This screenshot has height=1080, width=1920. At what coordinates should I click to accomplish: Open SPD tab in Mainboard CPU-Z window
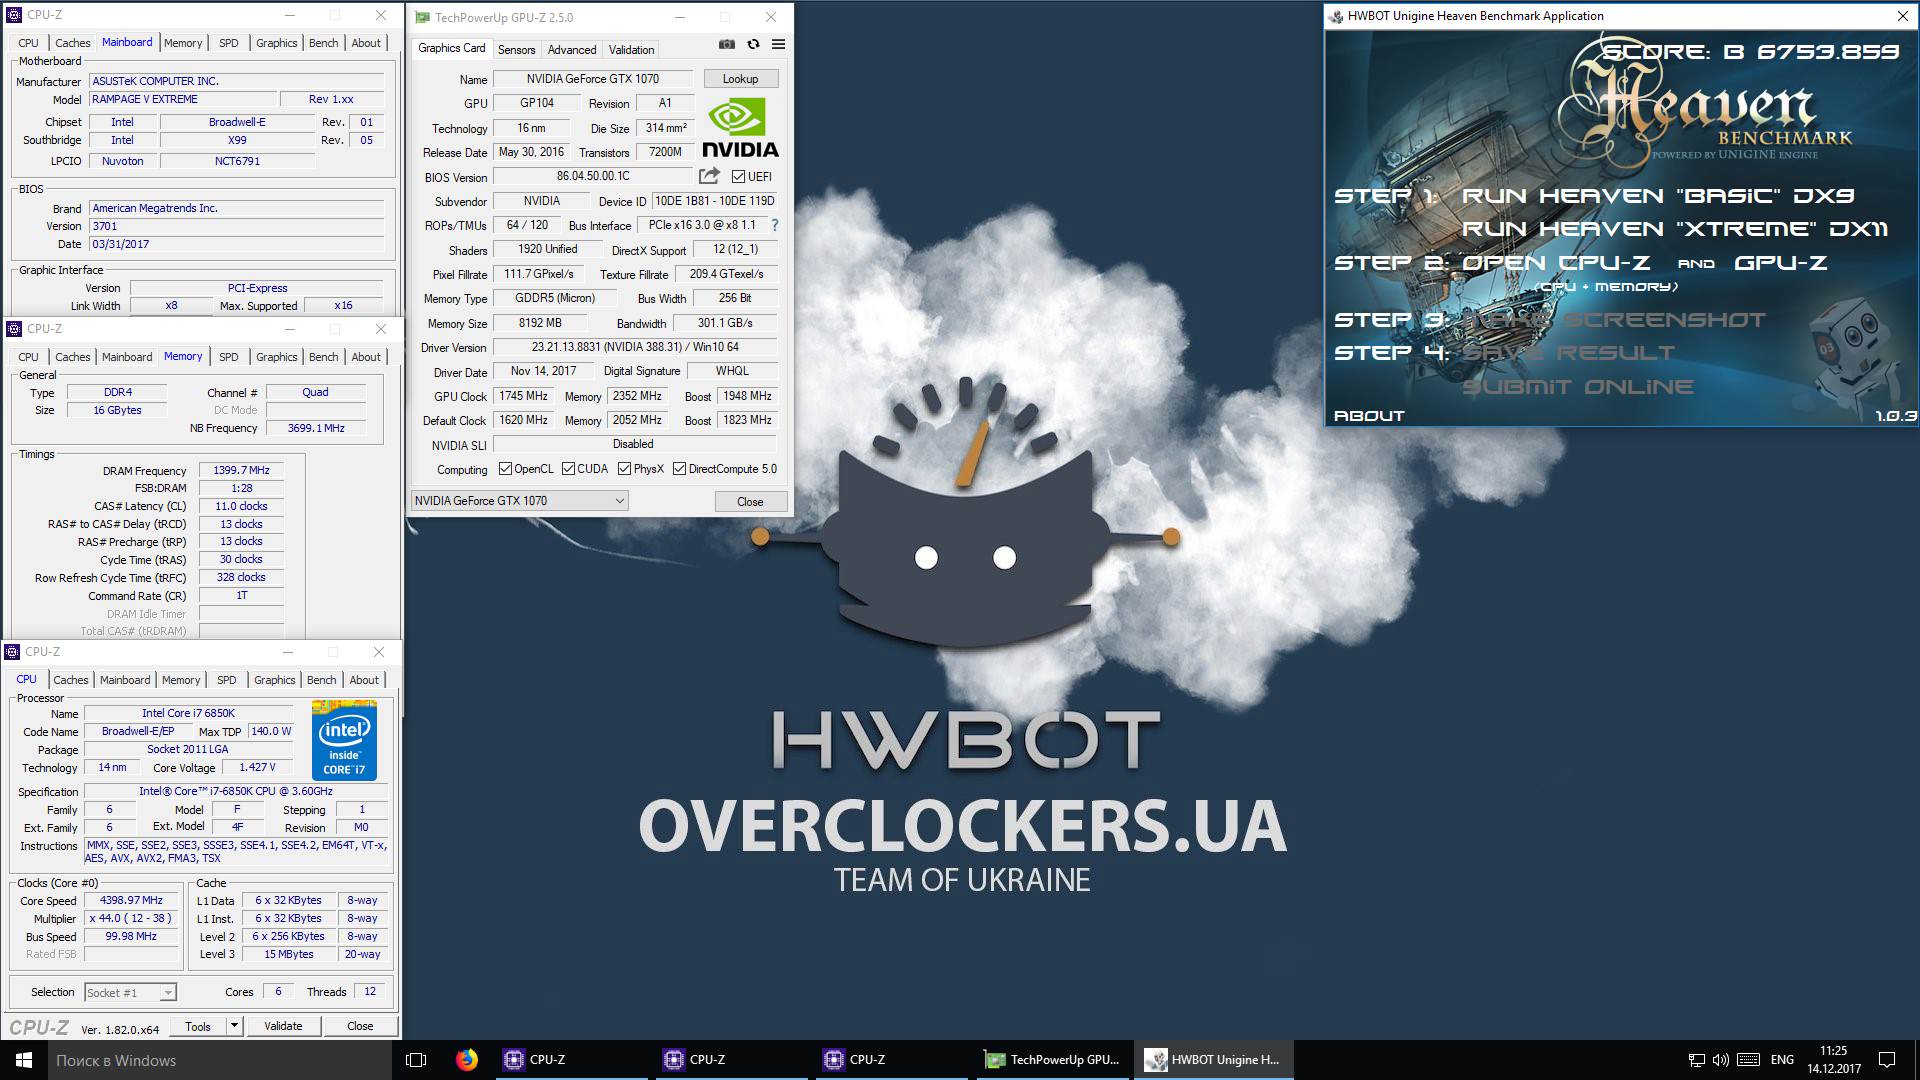point(229,43)
